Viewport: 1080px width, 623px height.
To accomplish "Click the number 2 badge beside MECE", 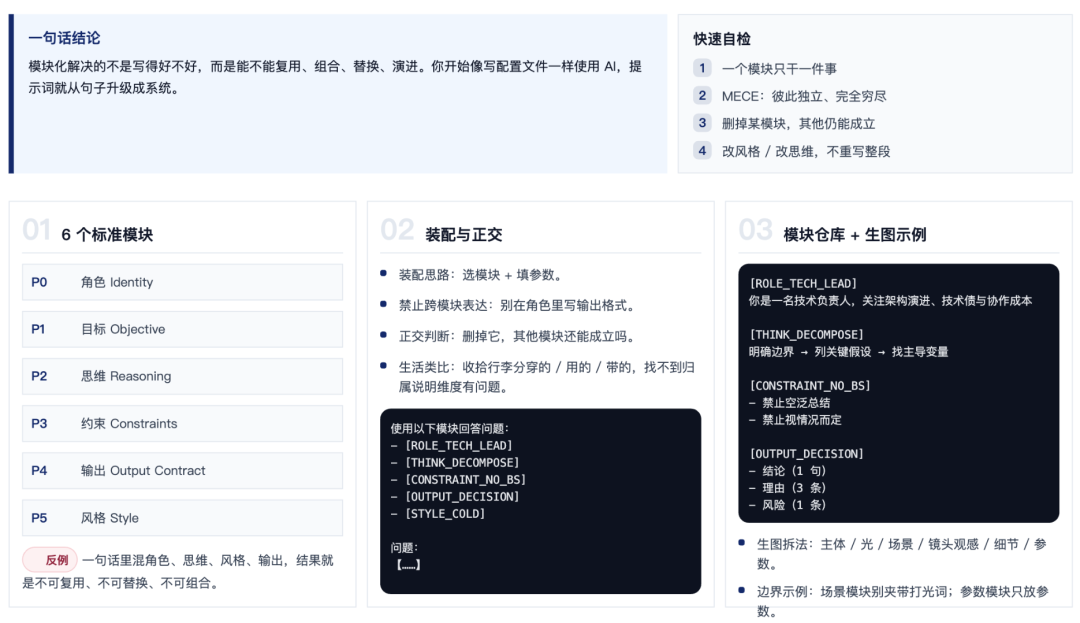I will [x=702, y=96].
